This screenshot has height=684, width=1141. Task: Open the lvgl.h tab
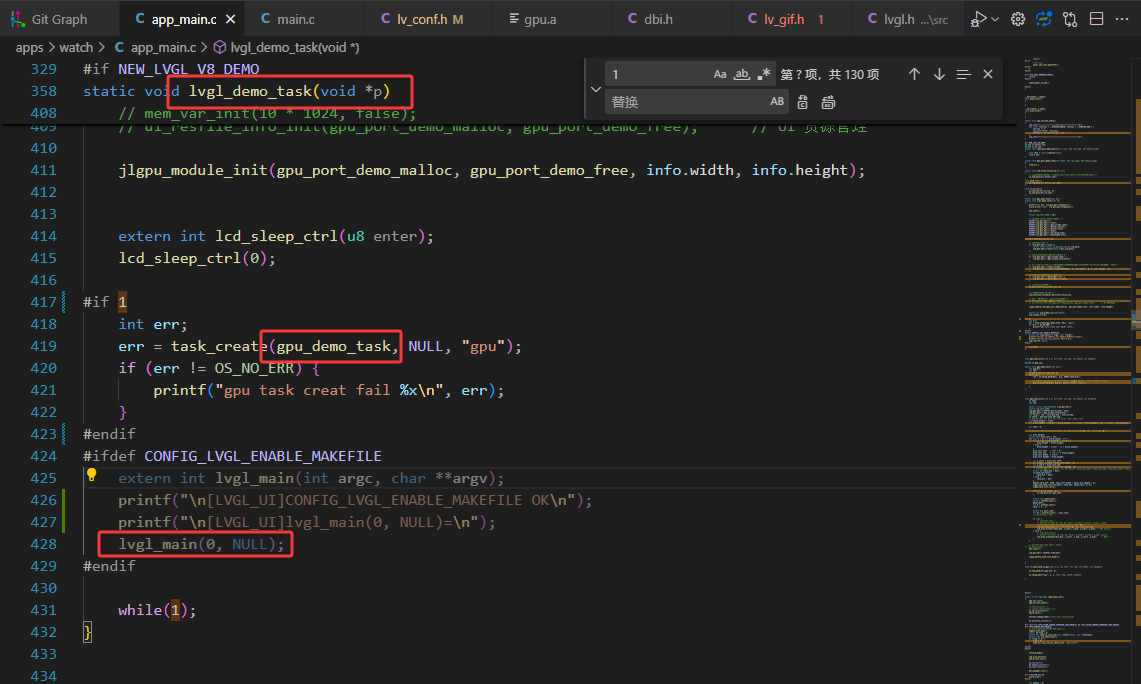tap(907, 19)
